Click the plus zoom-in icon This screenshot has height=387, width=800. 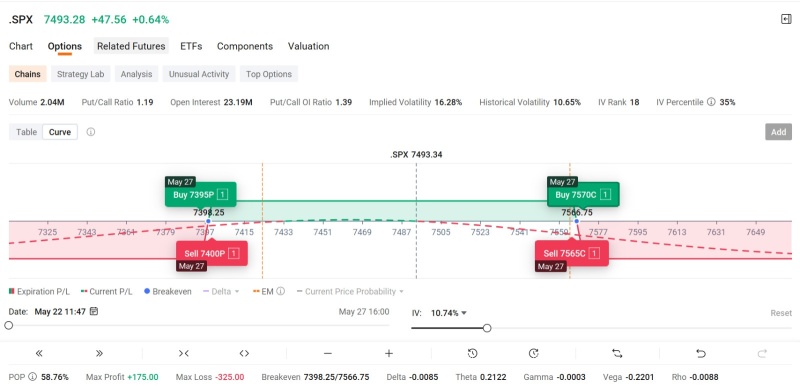click(389, 353)
